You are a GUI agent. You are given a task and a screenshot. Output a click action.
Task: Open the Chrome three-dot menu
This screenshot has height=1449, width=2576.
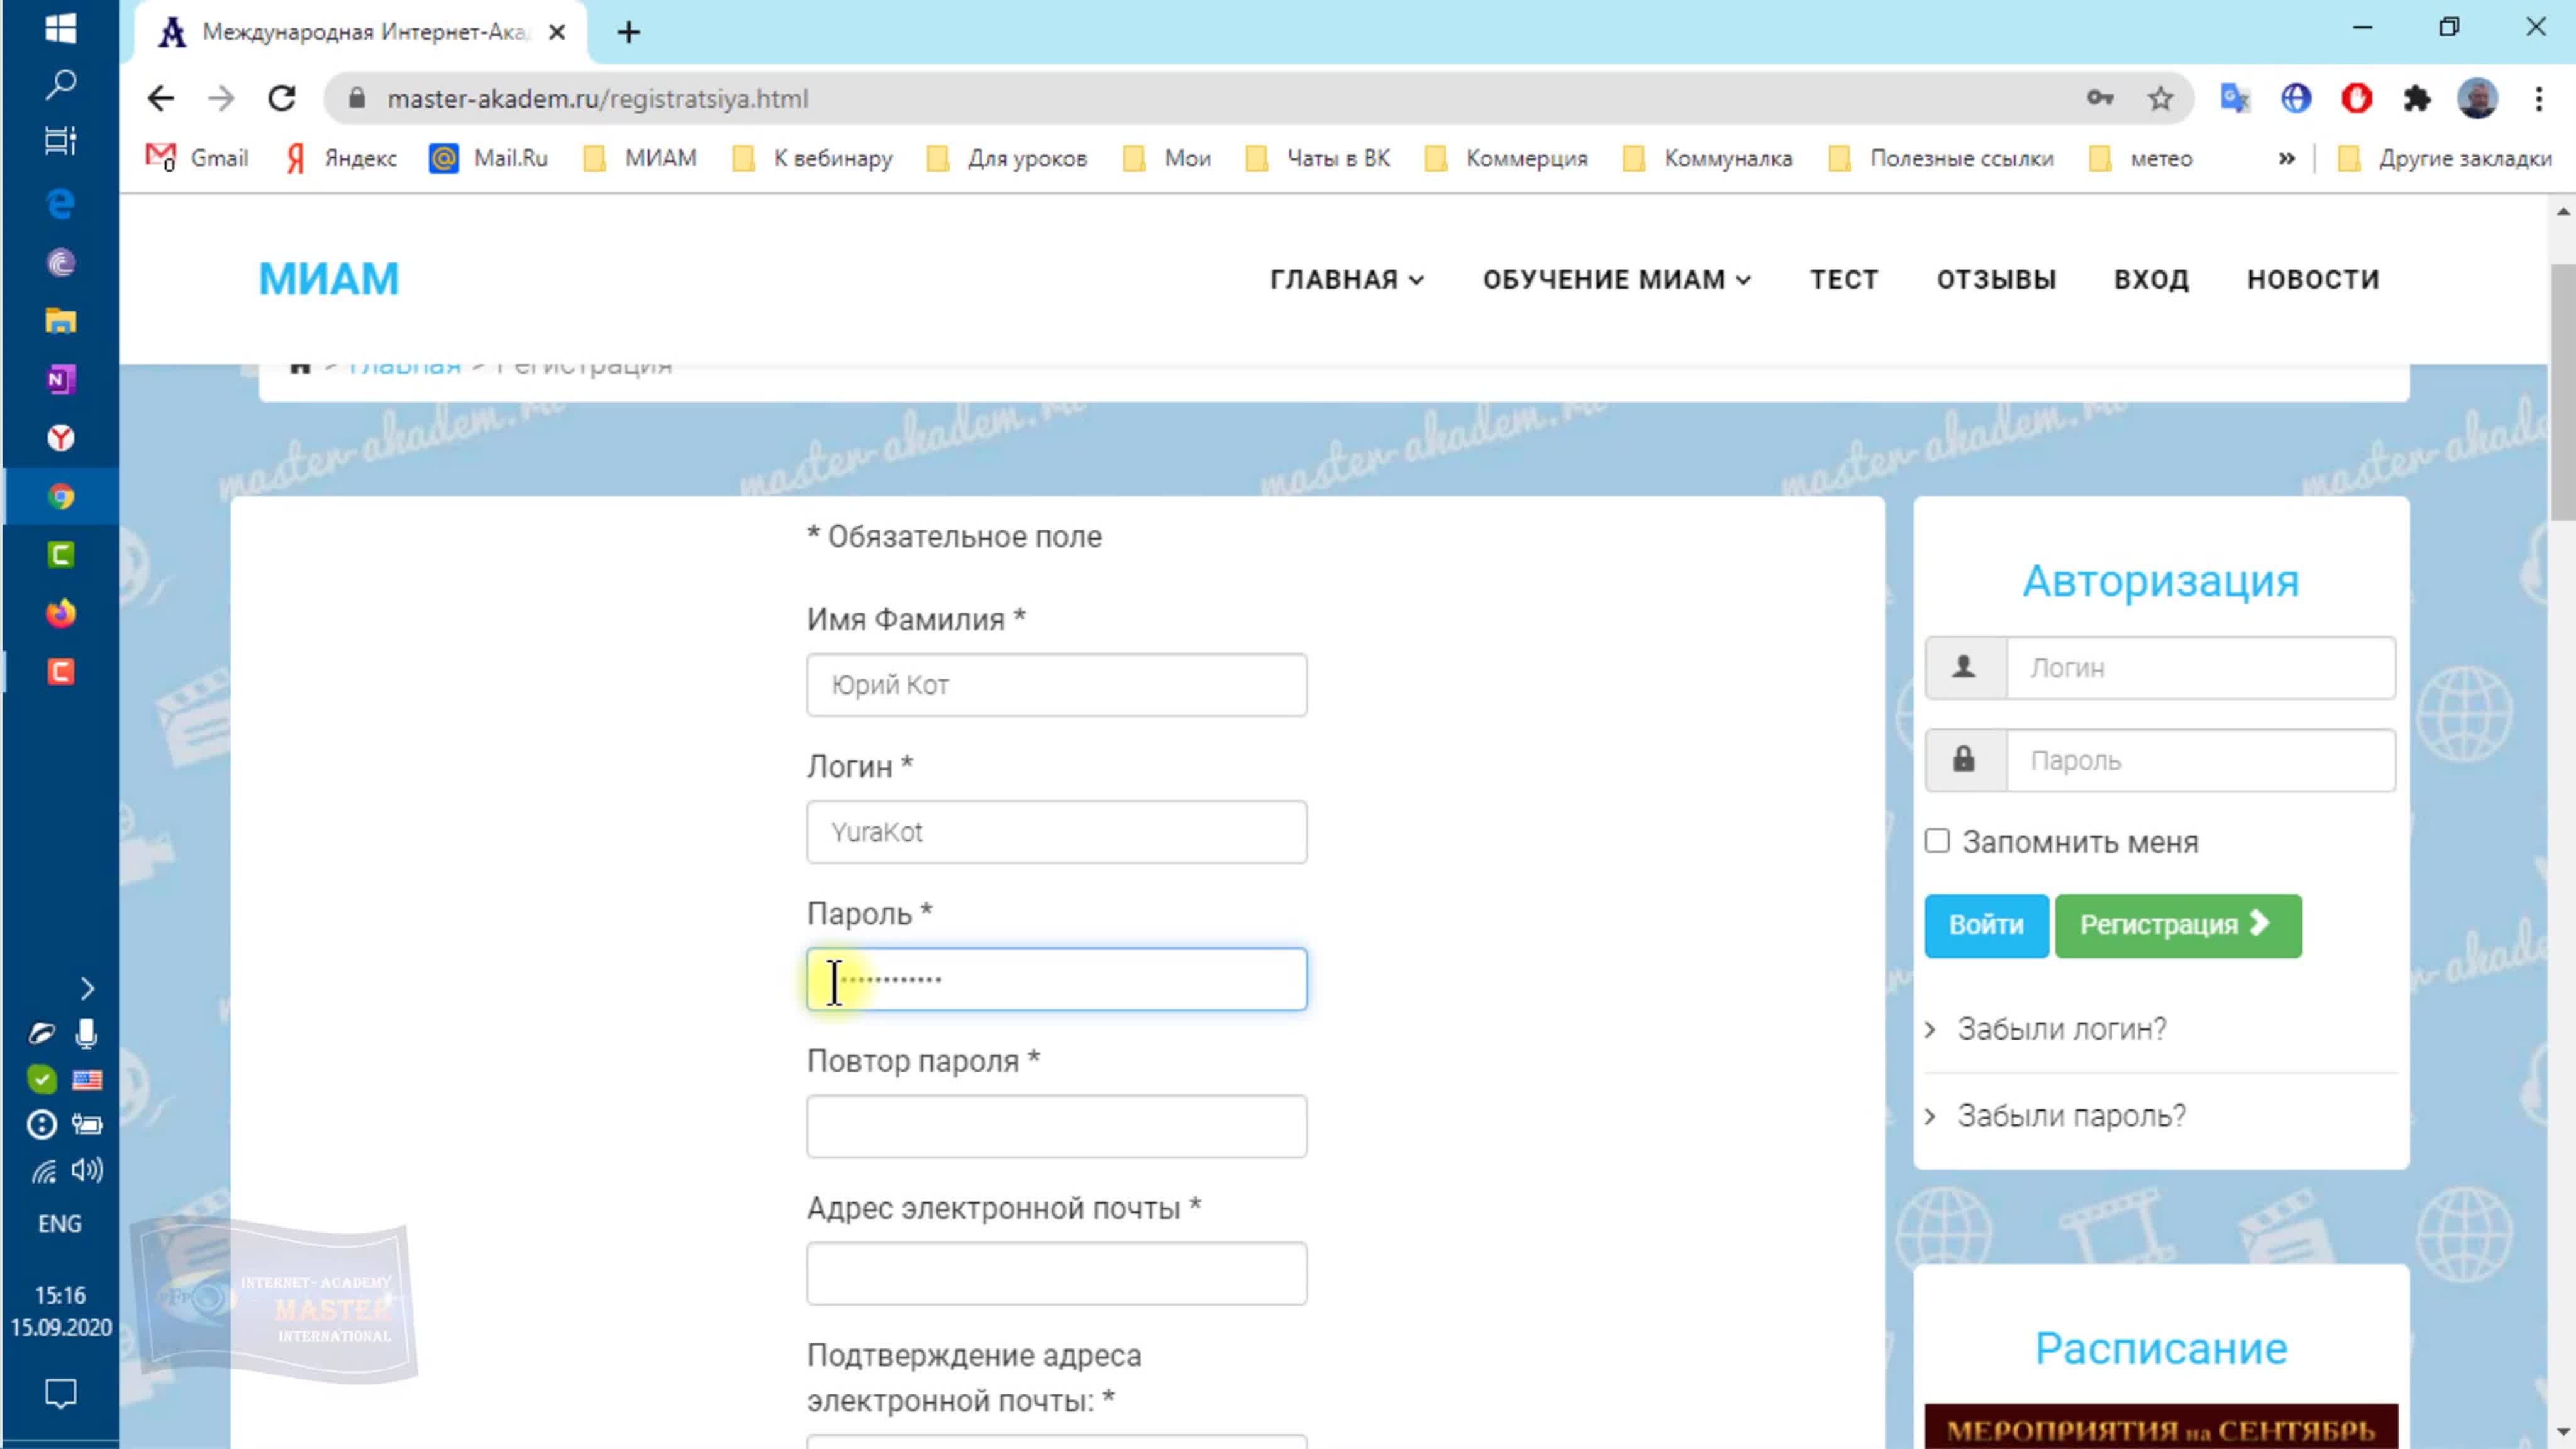pyautogui.click(x=2539, y=98)
